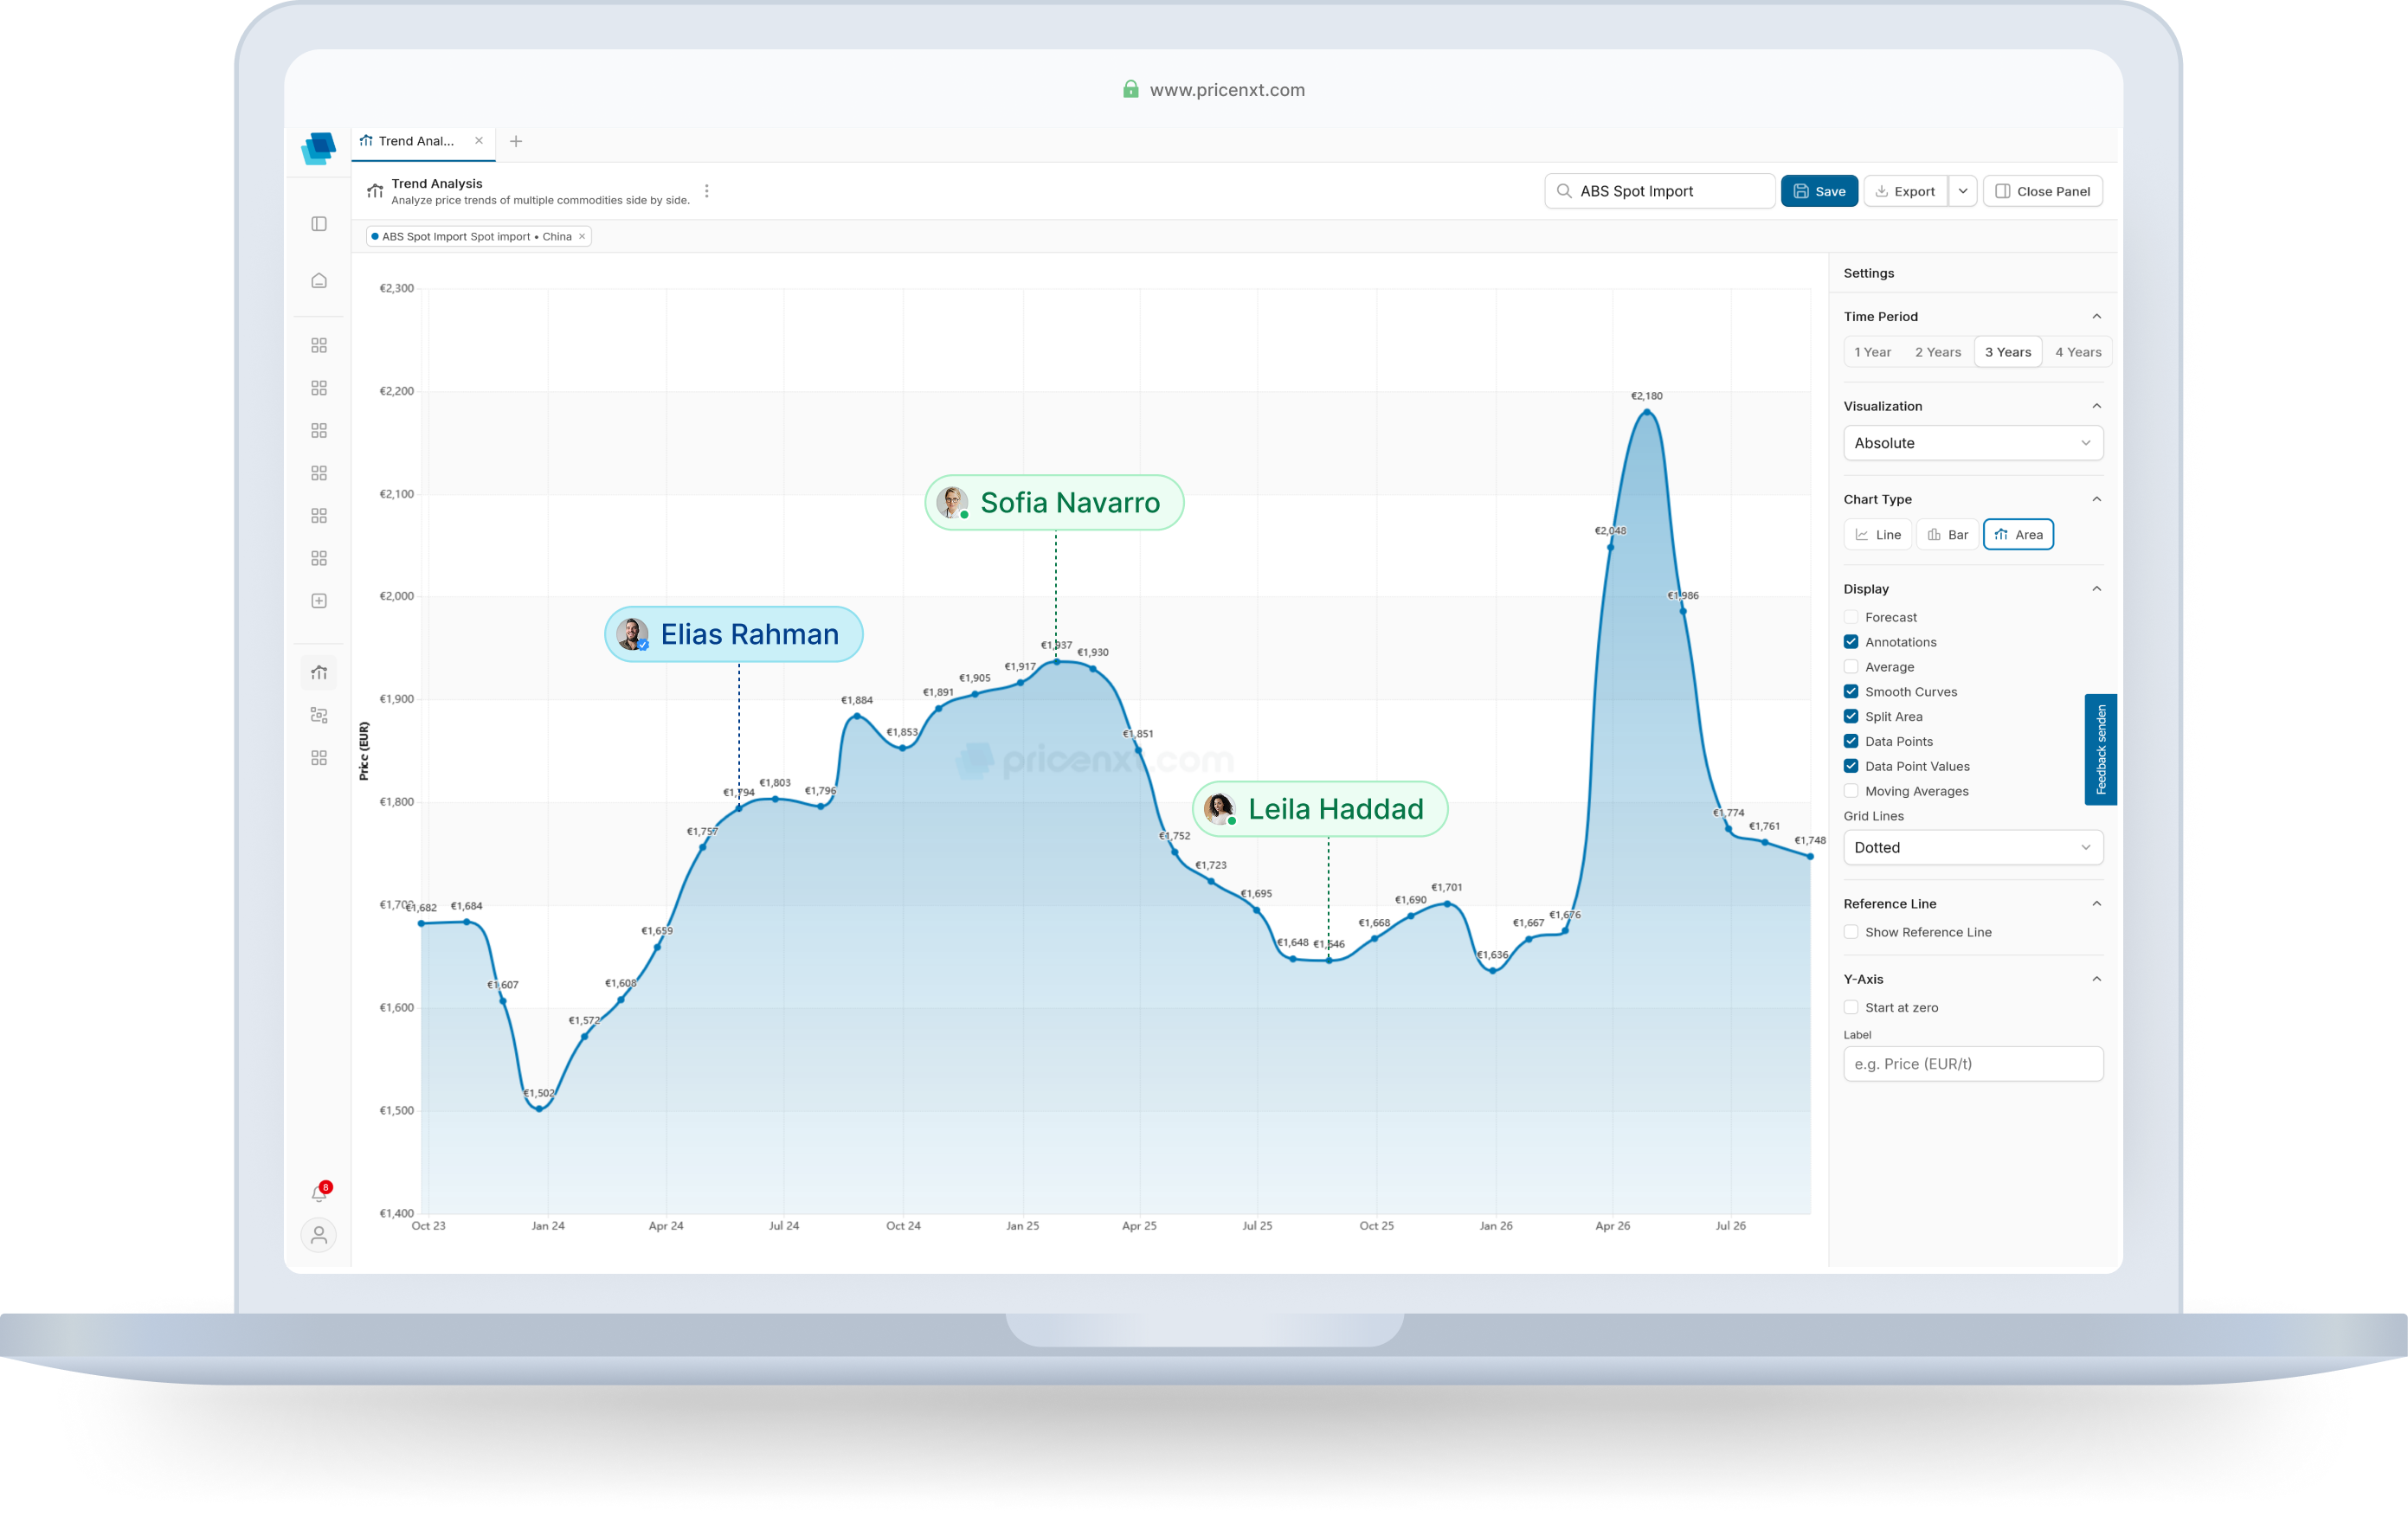Uncheck the Annotations checkbox
The width and height of the screenshot is (2408, 1517).
(1851, 642)
